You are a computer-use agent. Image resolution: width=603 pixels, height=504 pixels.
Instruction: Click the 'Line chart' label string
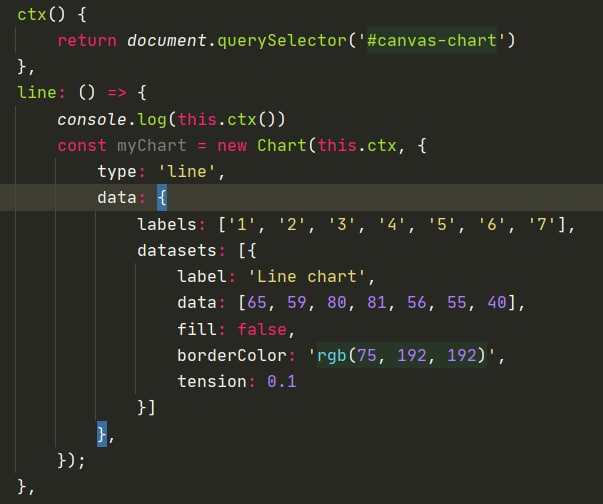point(306,276)
